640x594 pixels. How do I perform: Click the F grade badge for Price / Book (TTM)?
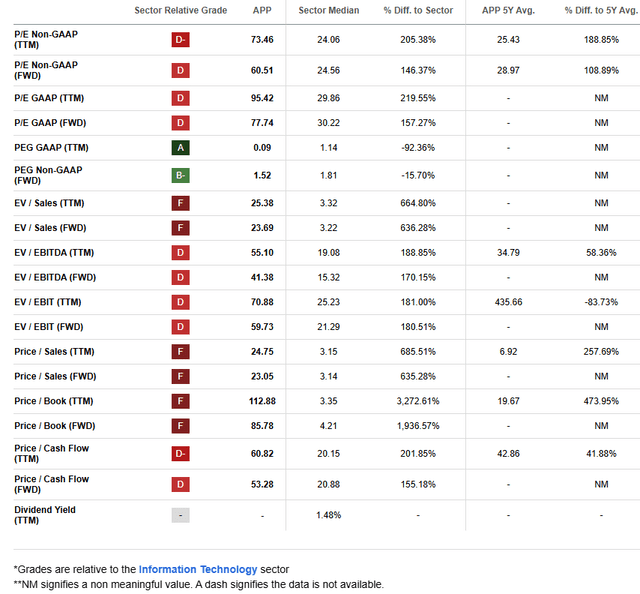point(180,401)
